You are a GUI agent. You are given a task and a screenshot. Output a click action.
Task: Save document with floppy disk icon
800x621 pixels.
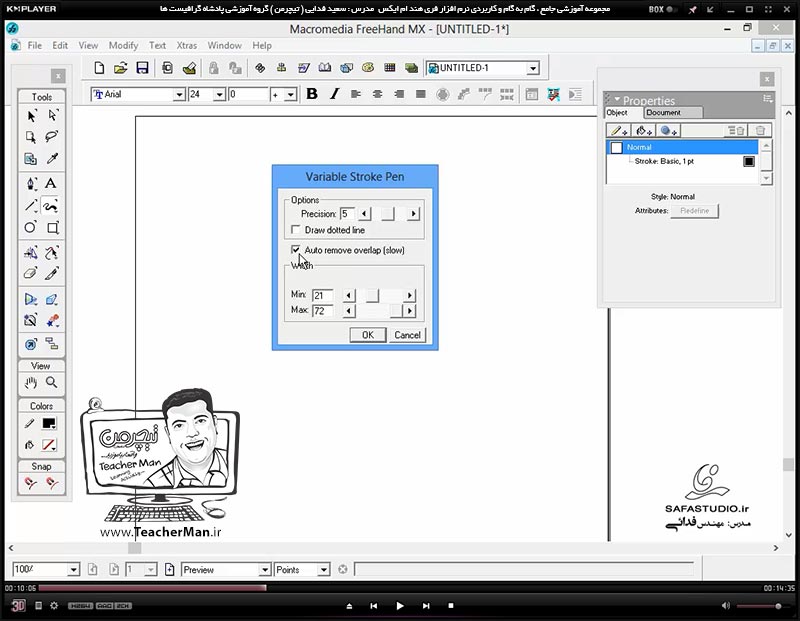(142, 68)
